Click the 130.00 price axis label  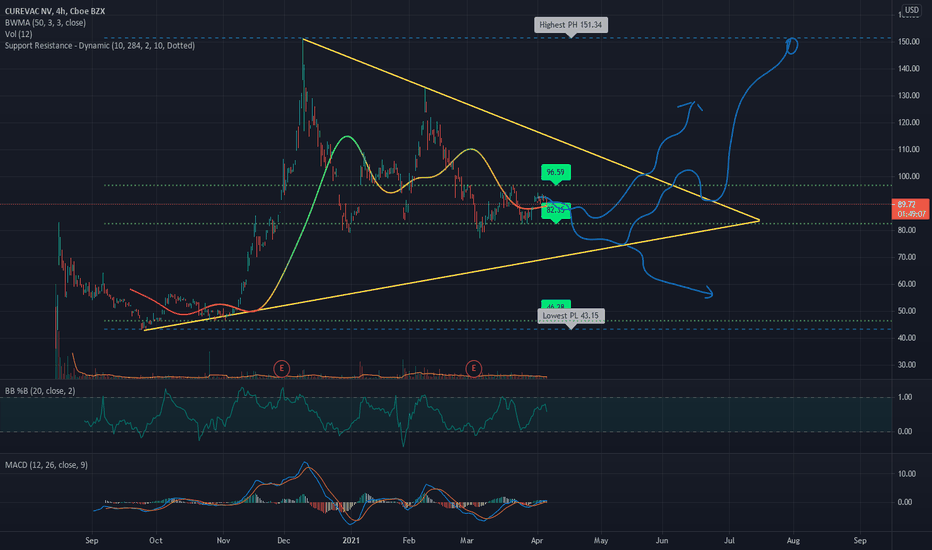(x=909, y=95)
